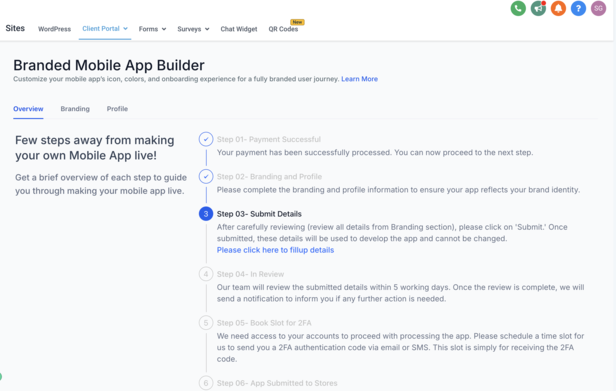Viewport: 616px width, 391px height.
Task: Click the 'Branded Mobile App Builder' heading
Action: [x=109, y=65]
